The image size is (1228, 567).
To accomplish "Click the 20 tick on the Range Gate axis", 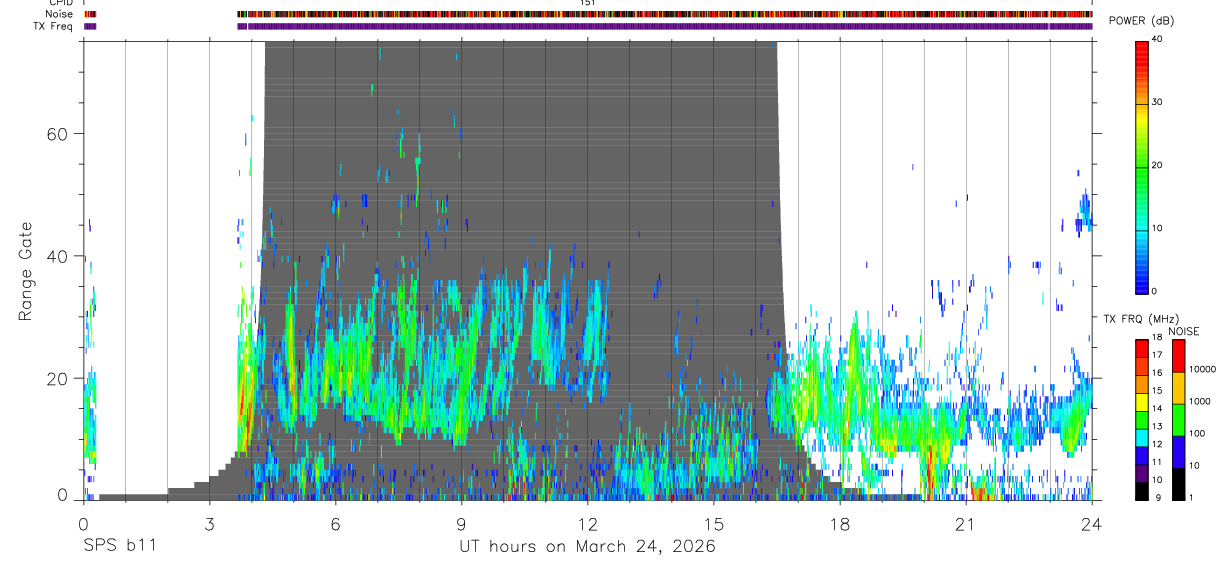I will tap(58, 378).
